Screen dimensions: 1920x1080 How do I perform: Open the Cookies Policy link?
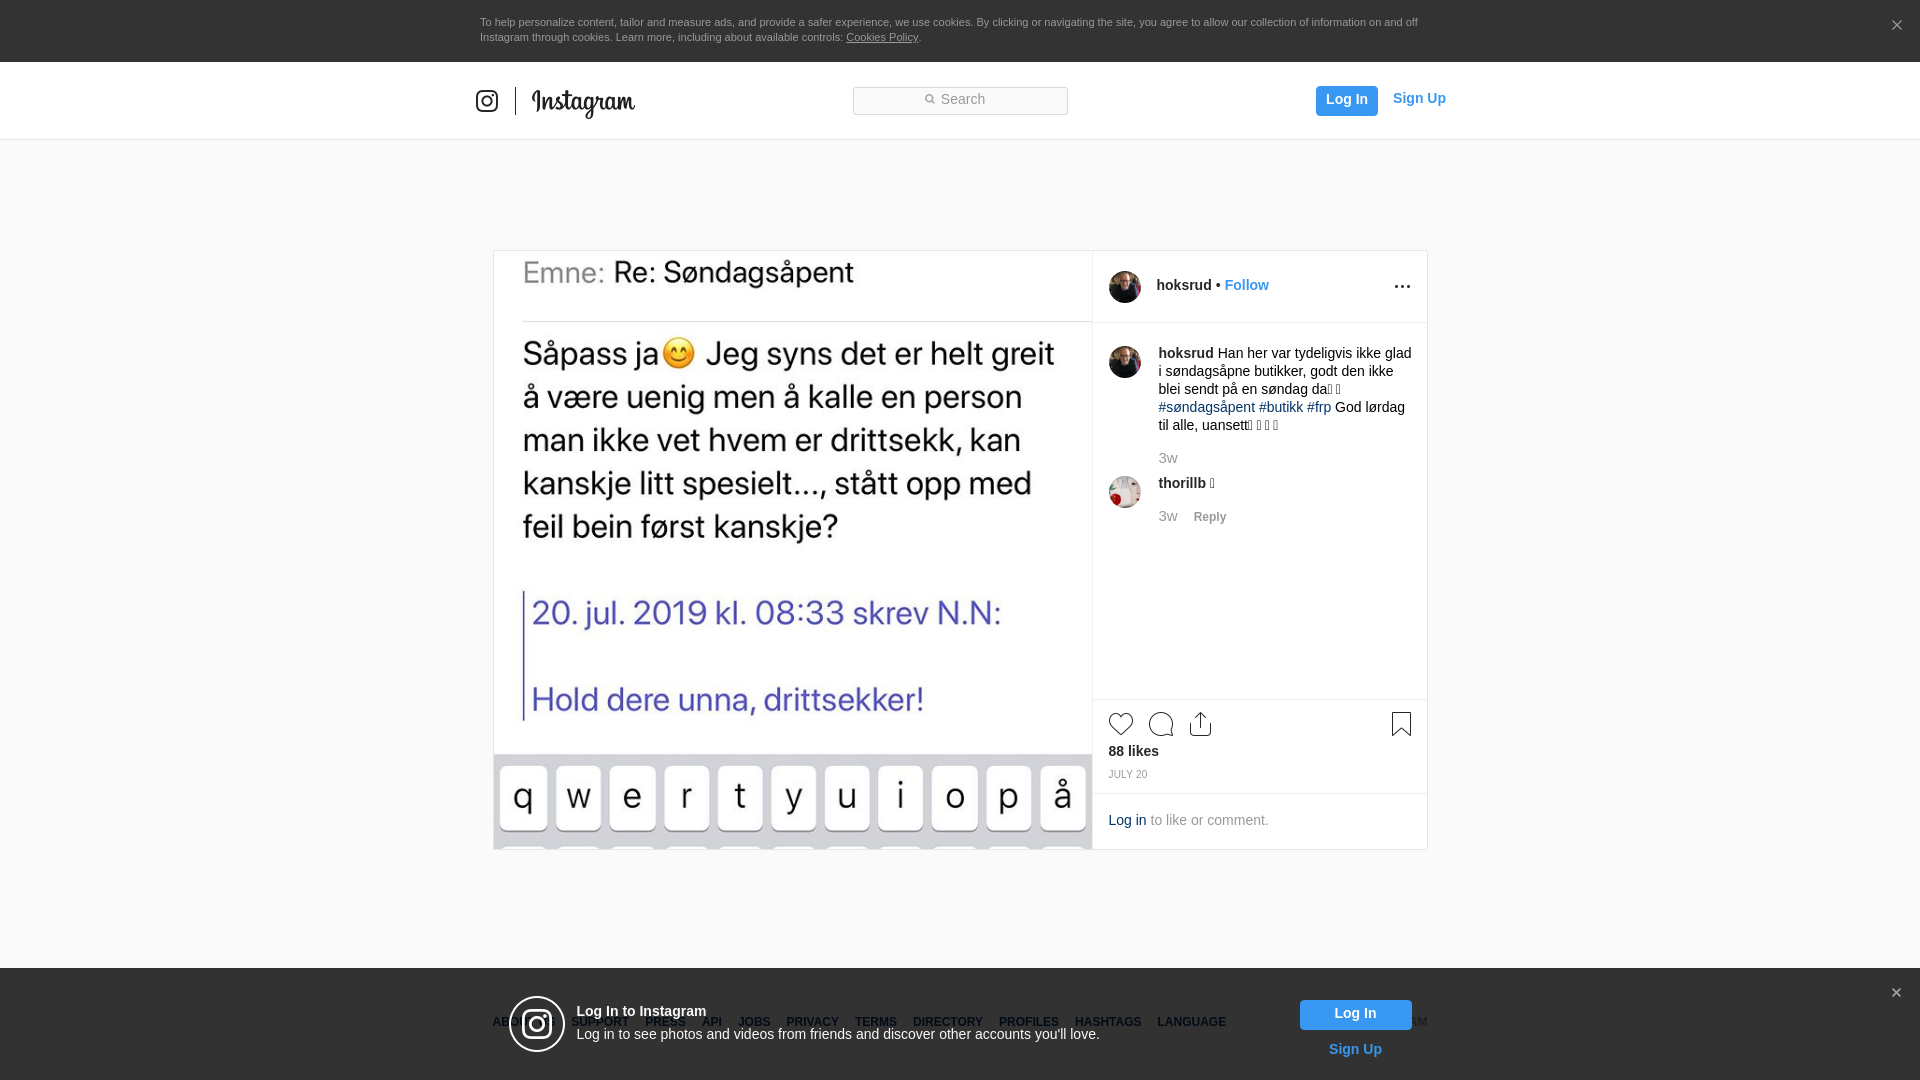click(882, 38)
